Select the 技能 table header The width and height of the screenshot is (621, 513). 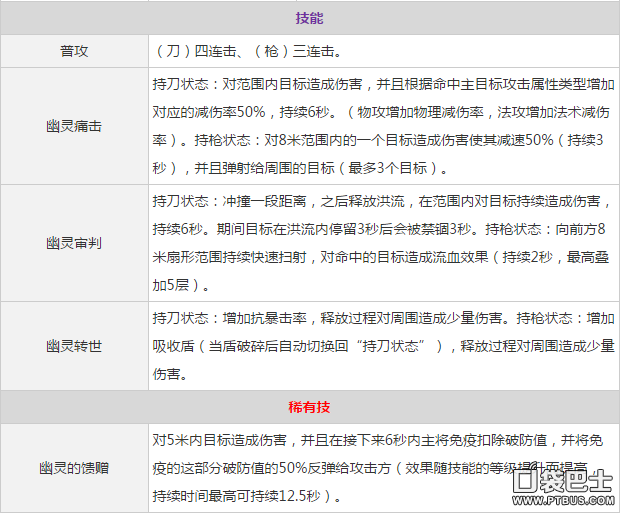tap(310, 18)
